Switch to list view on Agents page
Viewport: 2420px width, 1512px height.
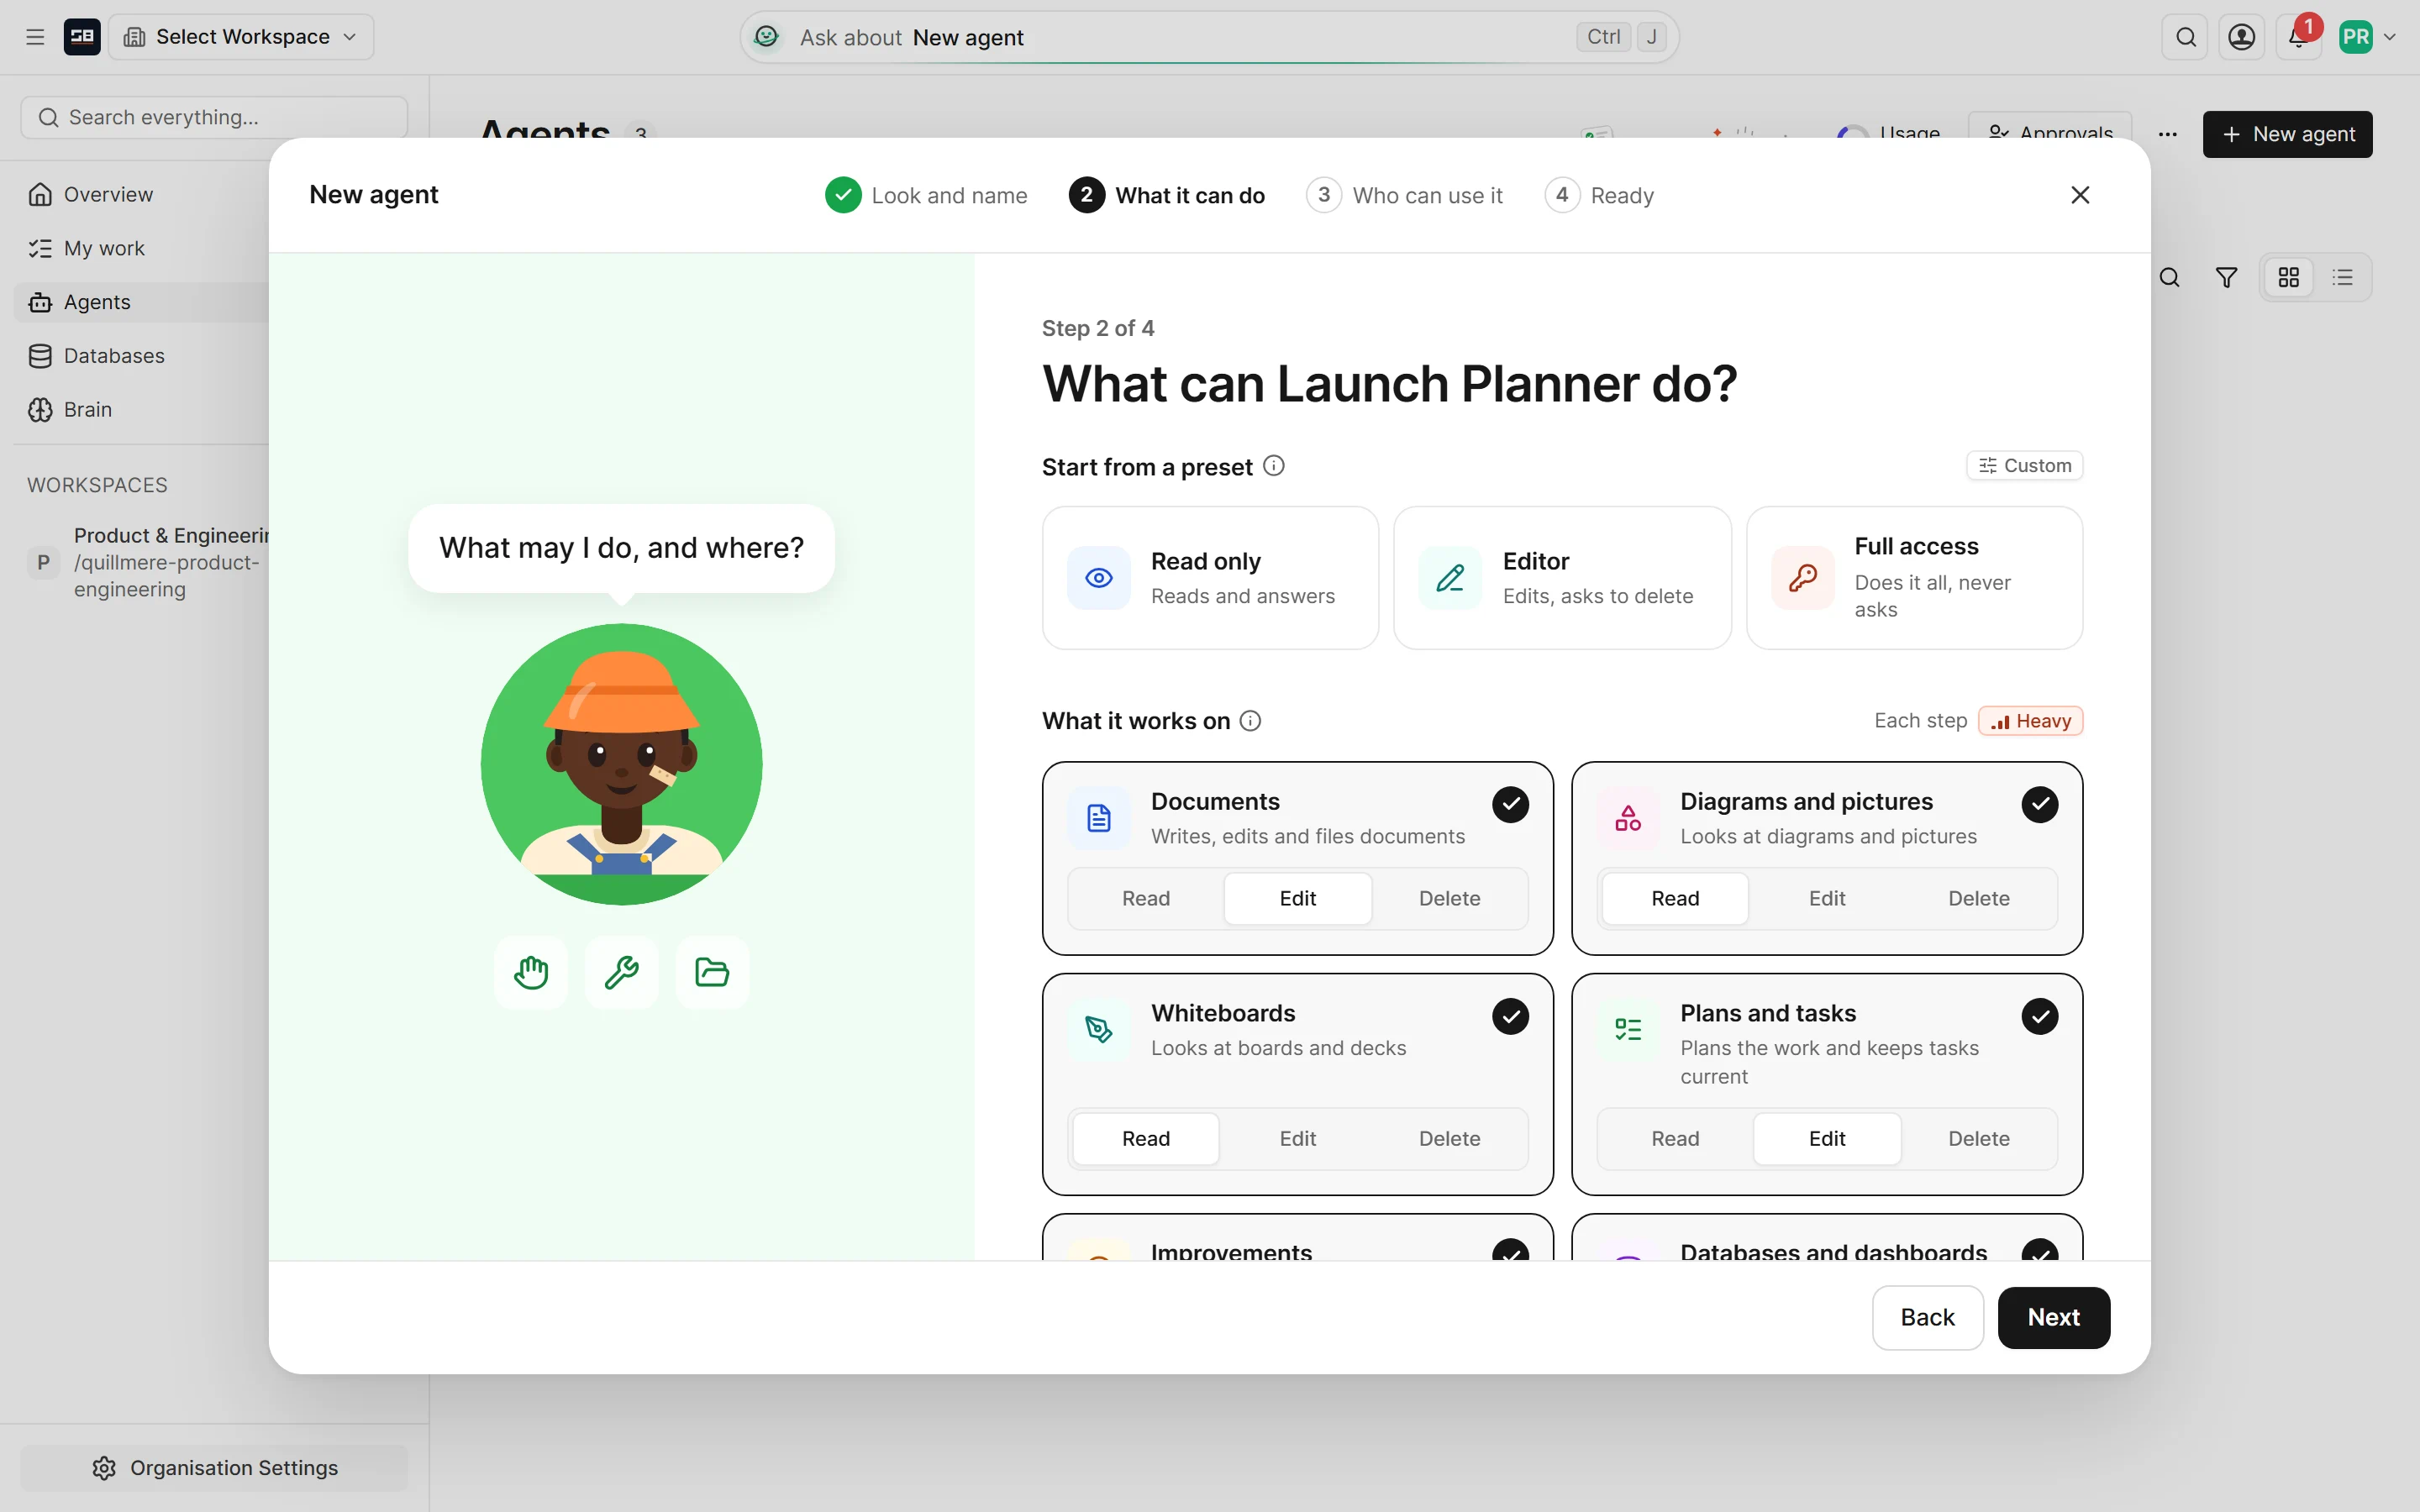[2343, 277]
